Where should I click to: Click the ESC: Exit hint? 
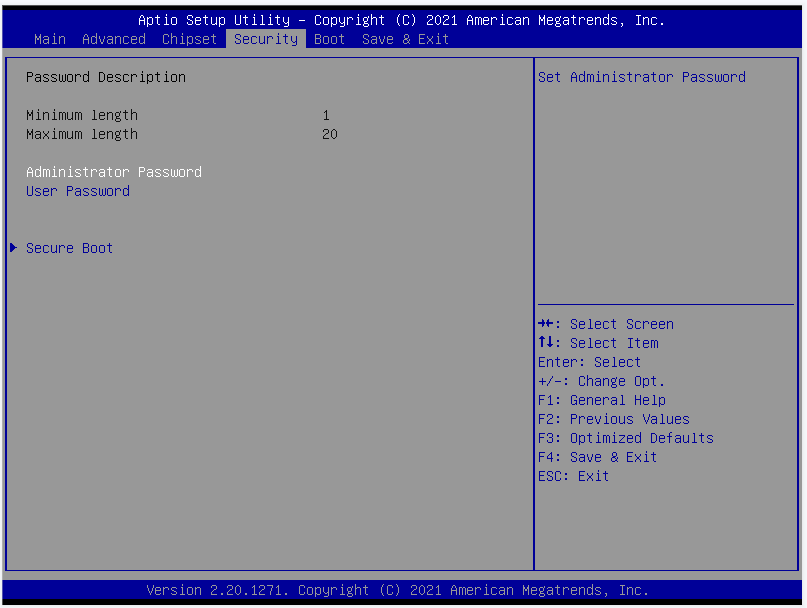(x=573, y=476)
